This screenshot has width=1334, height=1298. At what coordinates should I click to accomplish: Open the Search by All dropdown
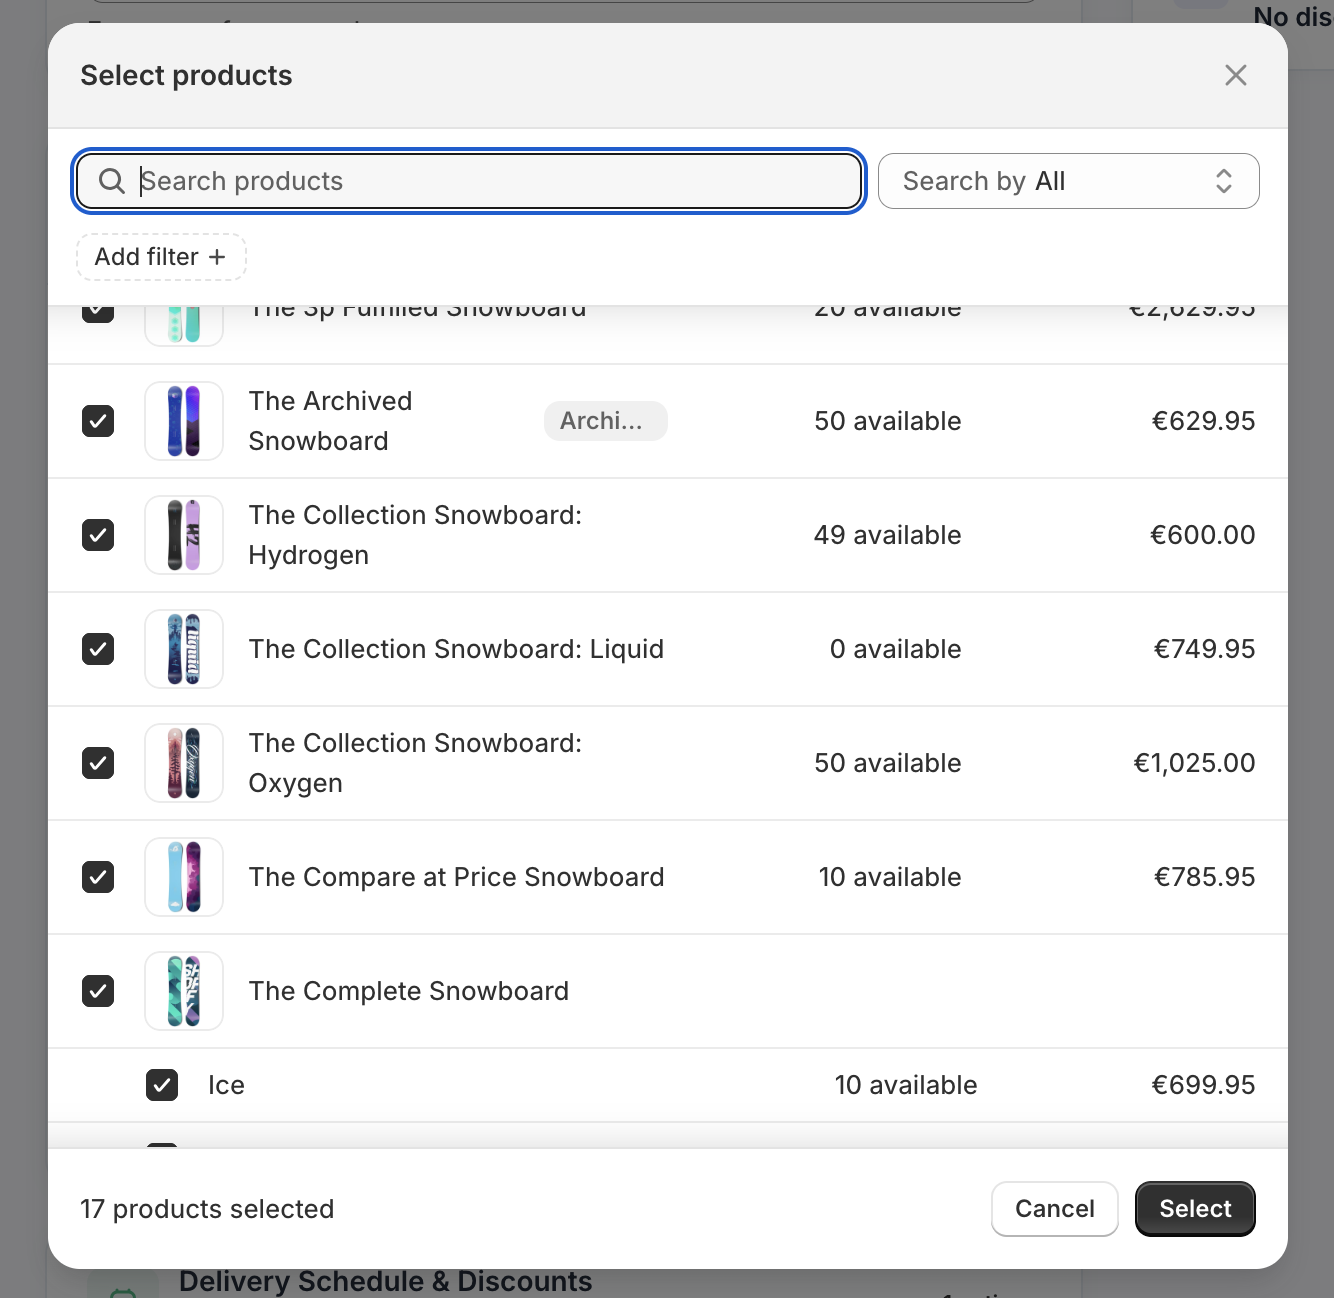(1068, 181)
